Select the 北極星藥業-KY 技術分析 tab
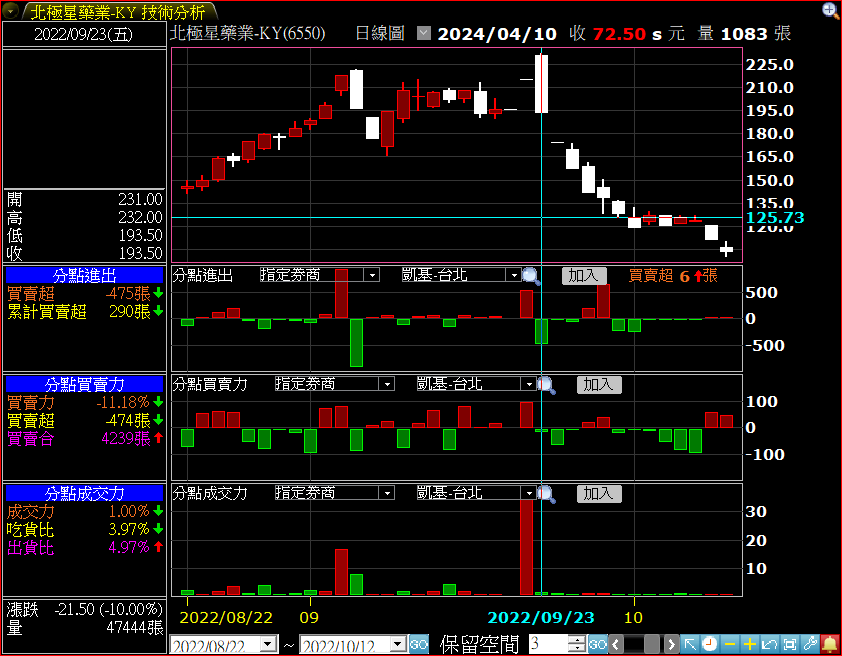Viewport: 842px width, 656px height. (x=116, y=12)
